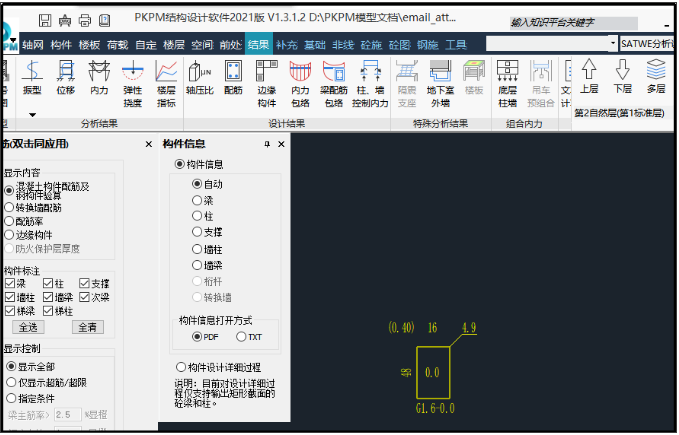This screenshot has width=679, height=435.
Task: Click the 梁主筋率 value field 2.5
Action: tap(68, 415)
